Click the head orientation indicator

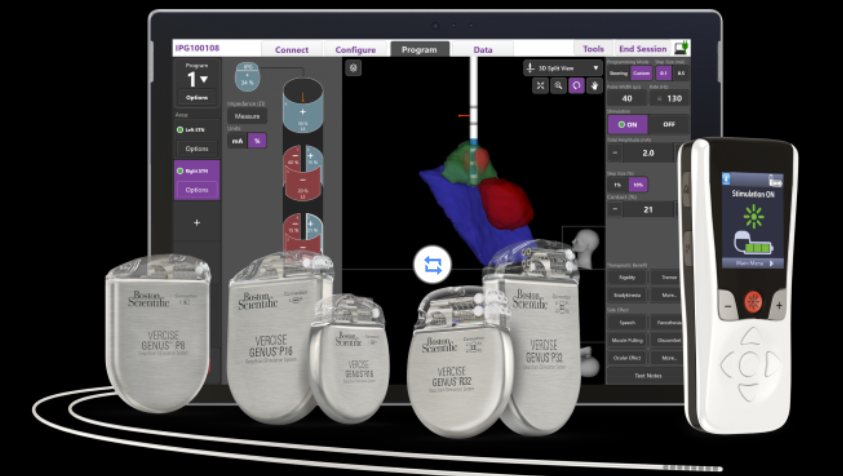586,247
